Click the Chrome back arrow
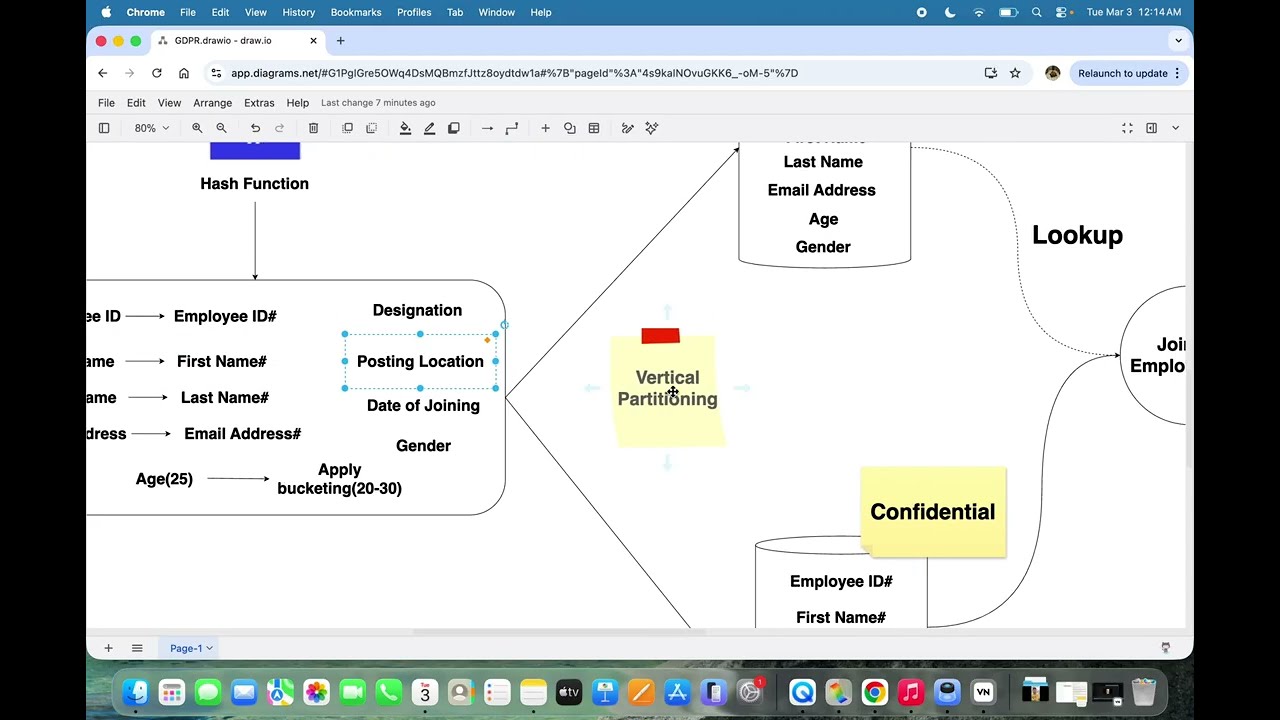The width and height of the screenshot is (1280, 720). [102, 73]
